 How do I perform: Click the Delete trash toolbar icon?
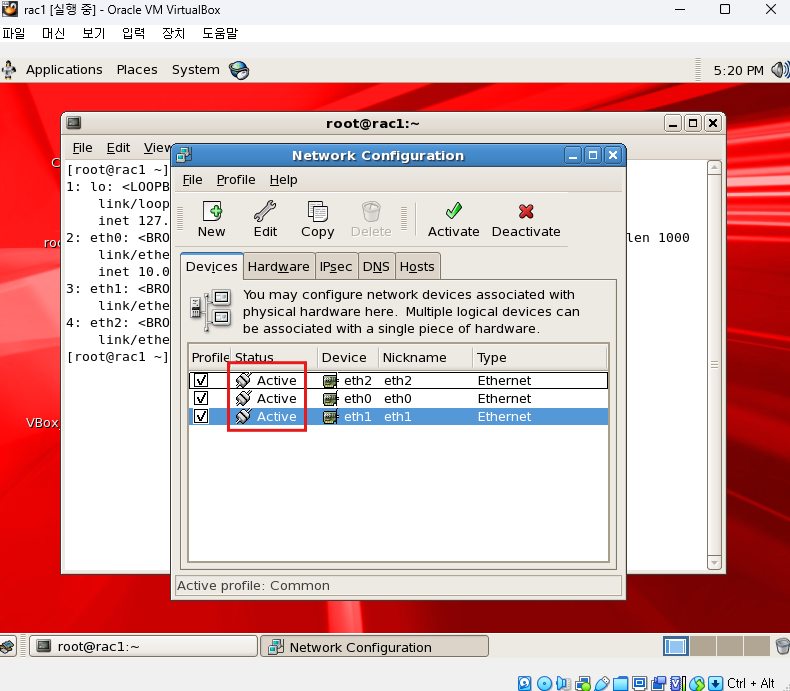point(371,212)
